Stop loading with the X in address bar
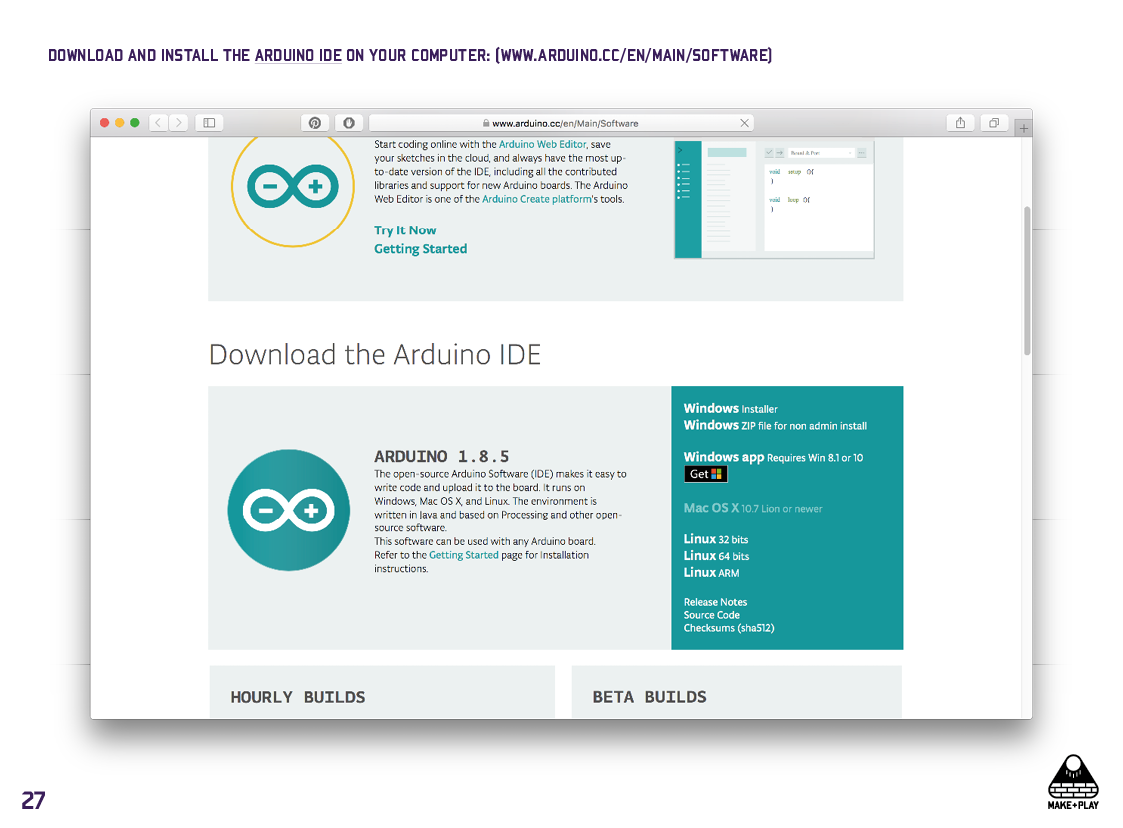The image size is (1123, 828). [744, 123]
